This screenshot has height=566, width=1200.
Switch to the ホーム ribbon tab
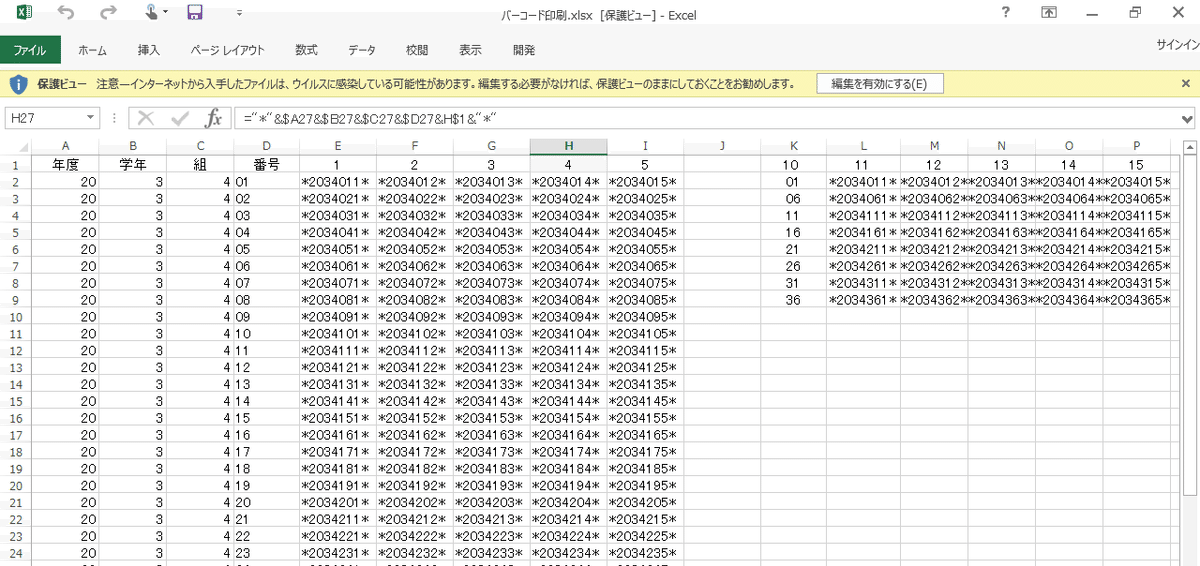(92, 50)
